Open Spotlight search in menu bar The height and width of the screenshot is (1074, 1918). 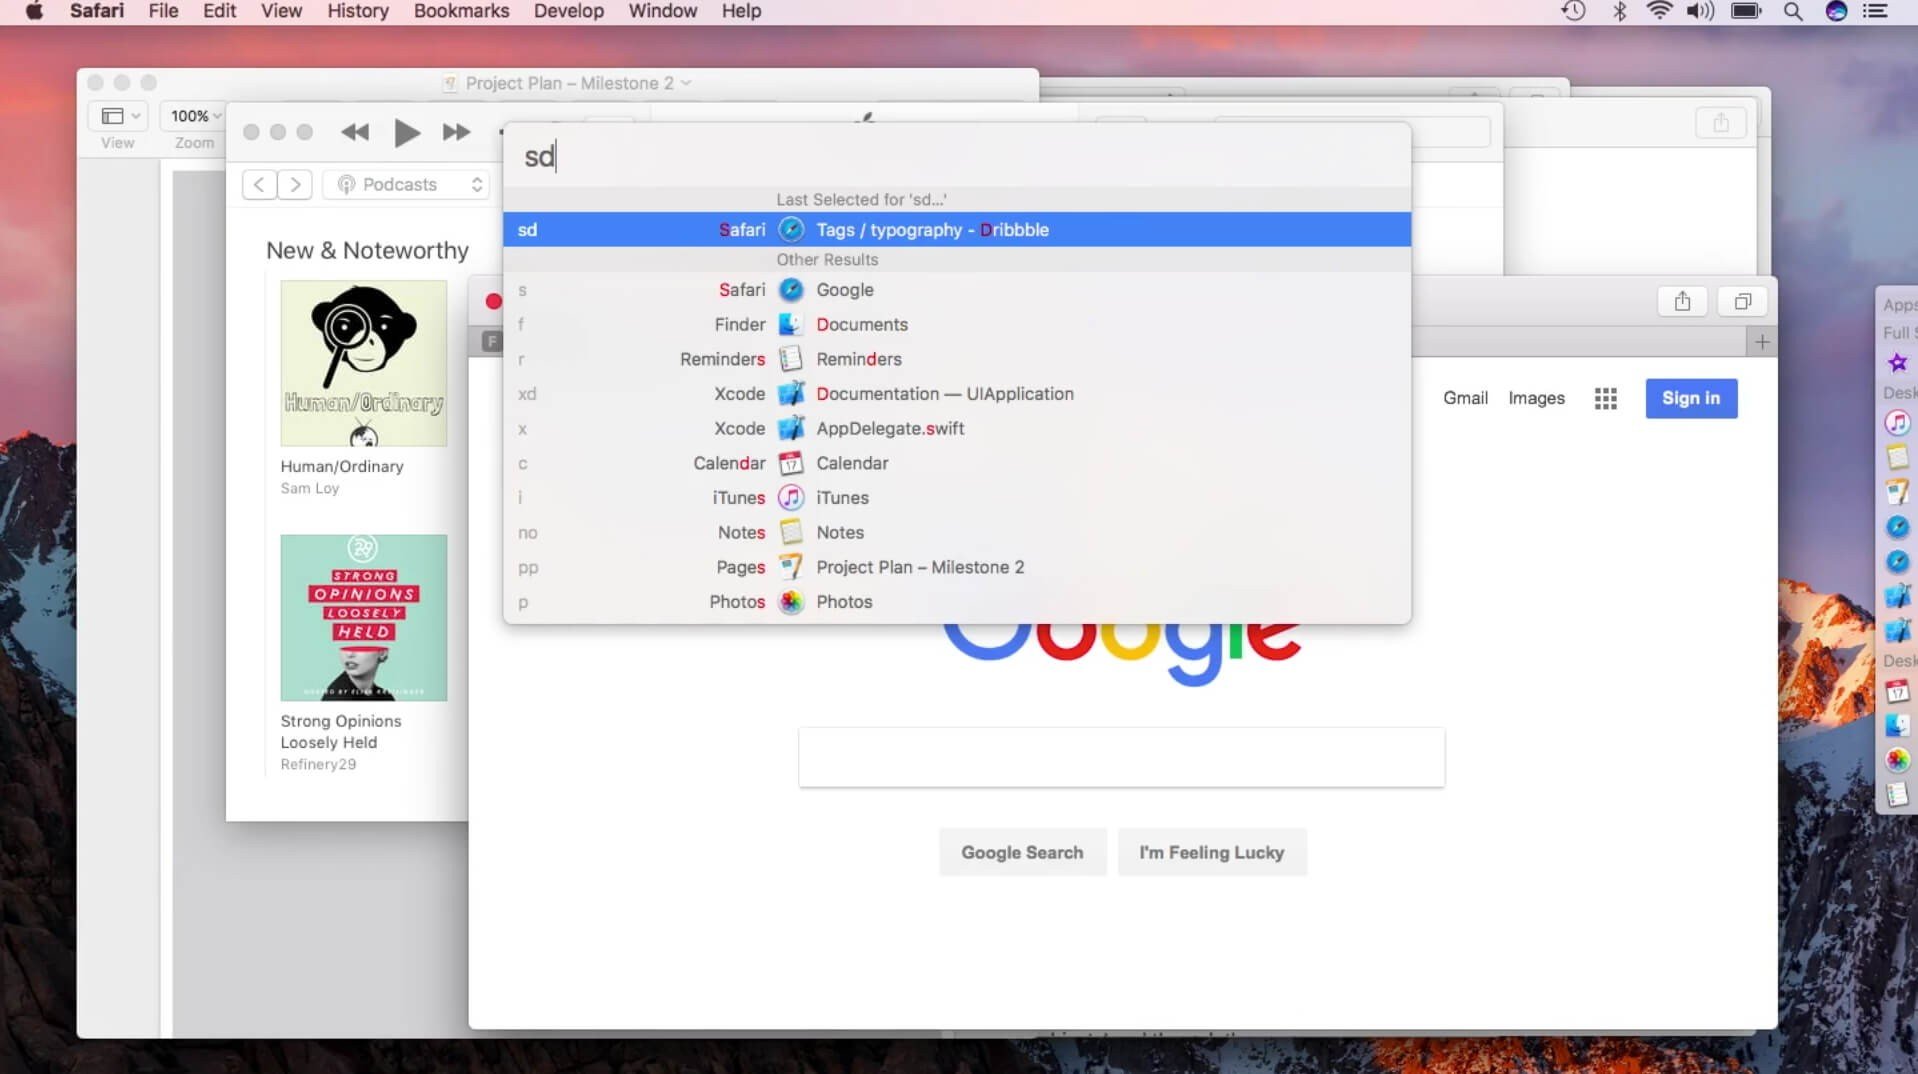click(x=1793, y=12)
